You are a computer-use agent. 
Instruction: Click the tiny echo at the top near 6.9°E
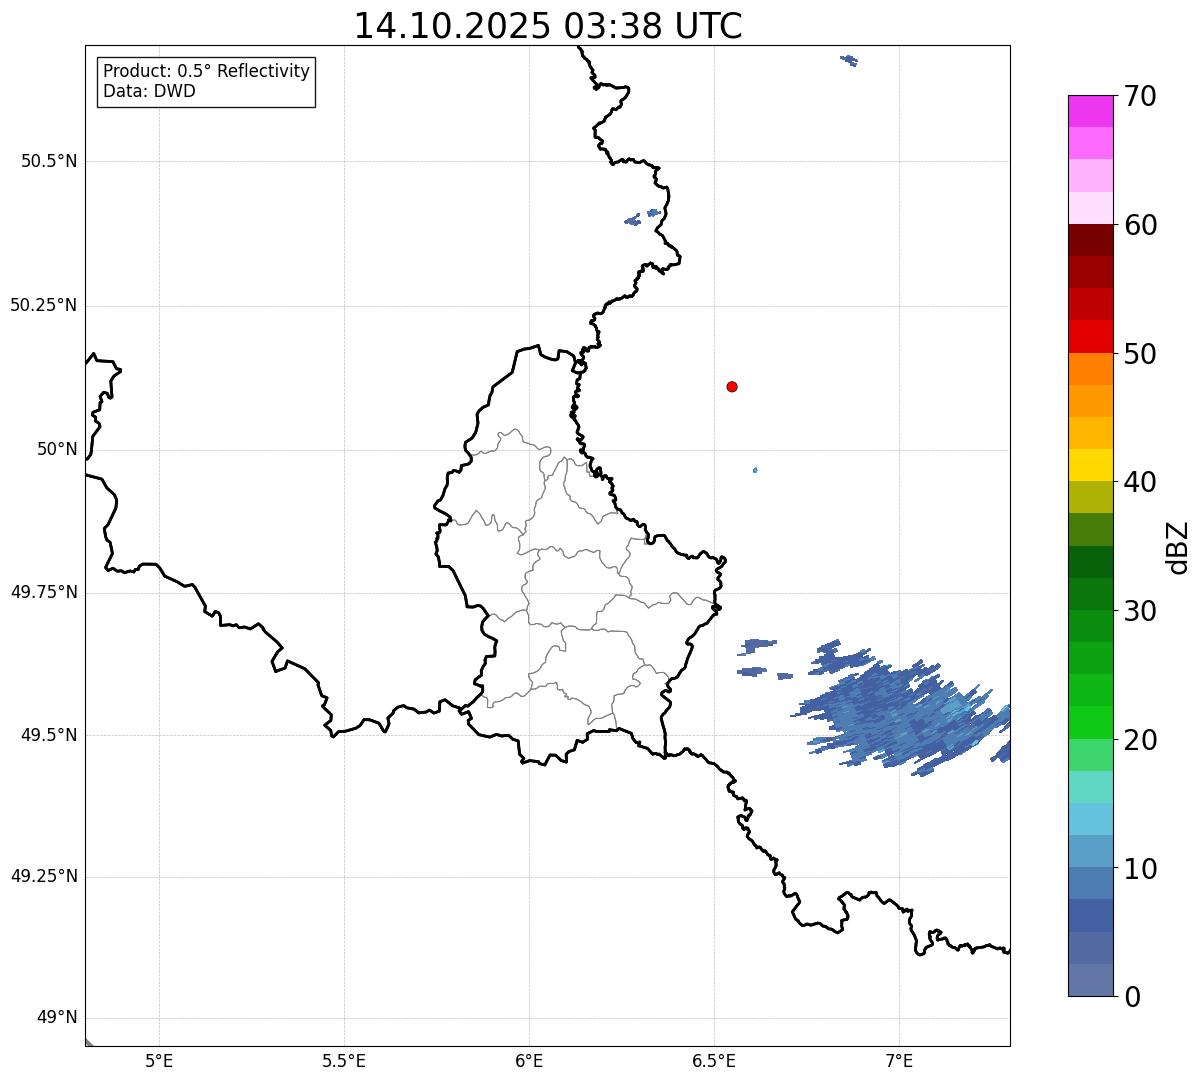coord(849,60)
